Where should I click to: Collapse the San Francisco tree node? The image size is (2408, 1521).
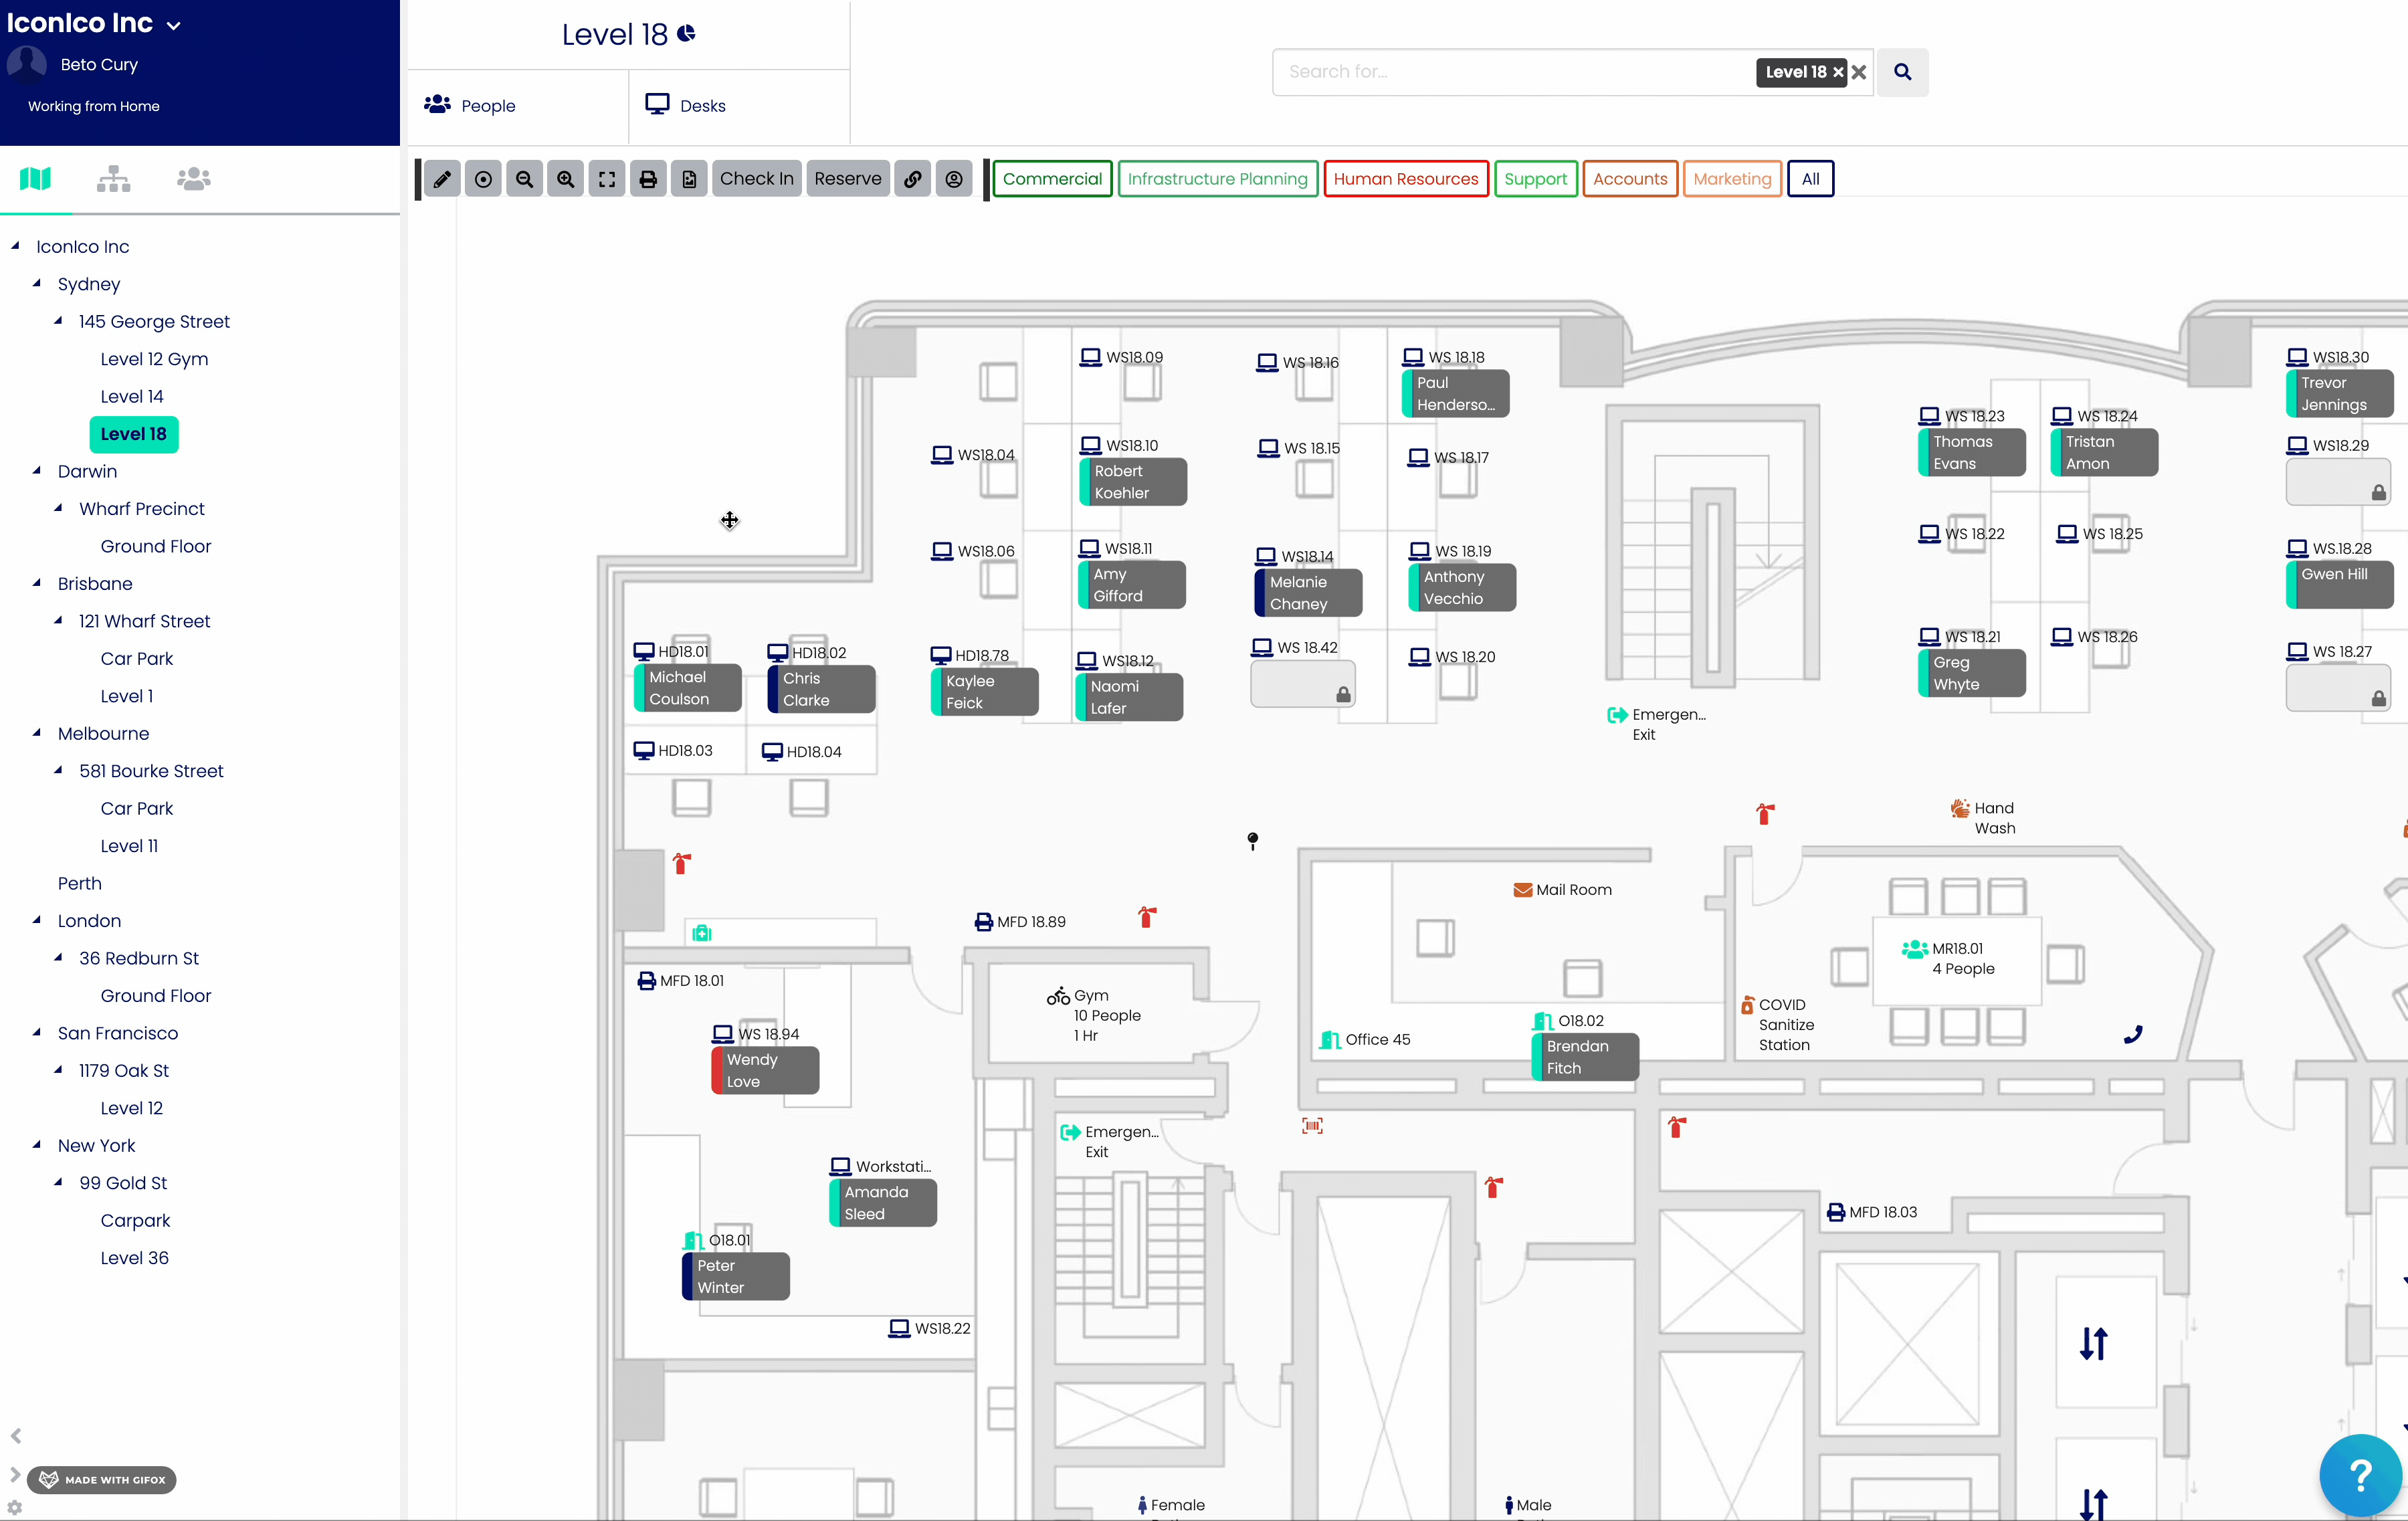point(37,1032)
